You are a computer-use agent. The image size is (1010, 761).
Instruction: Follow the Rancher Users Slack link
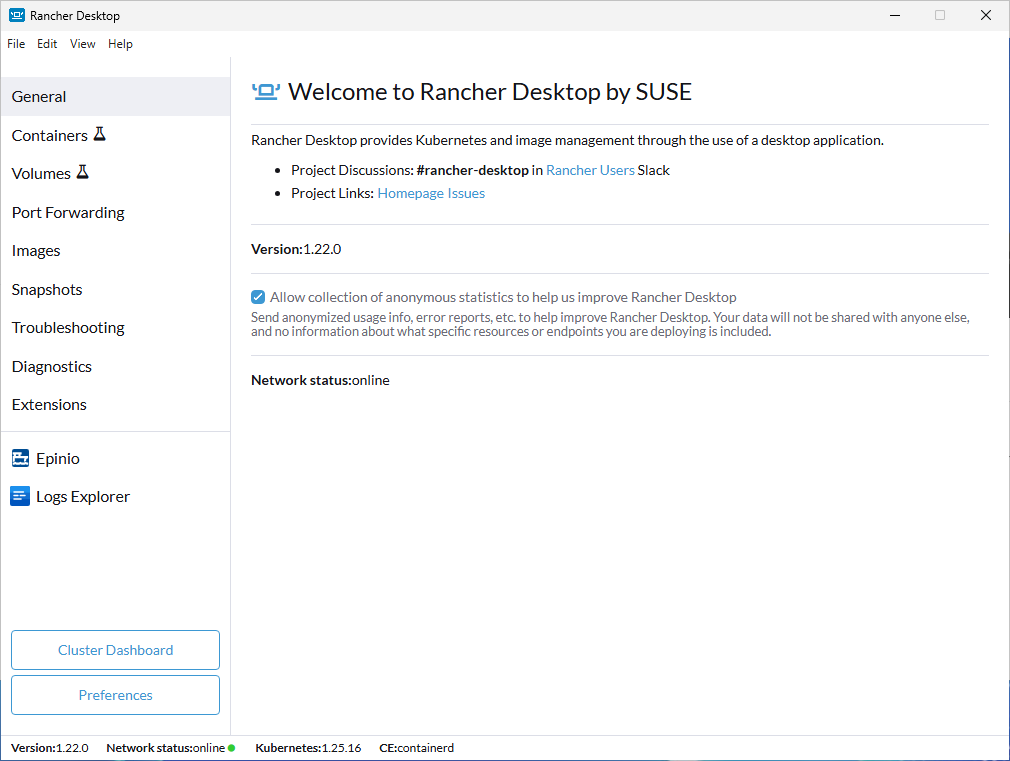coord(590,170)
